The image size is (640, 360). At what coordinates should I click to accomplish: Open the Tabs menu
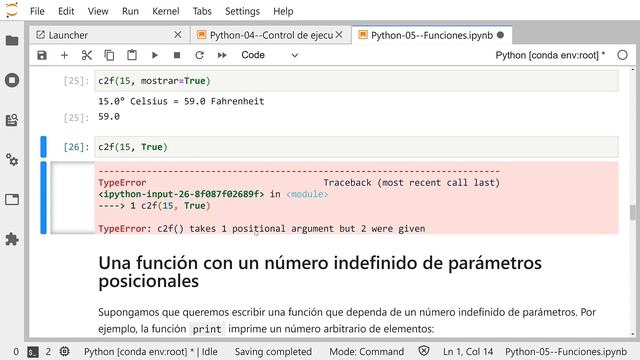pos(202,11)
